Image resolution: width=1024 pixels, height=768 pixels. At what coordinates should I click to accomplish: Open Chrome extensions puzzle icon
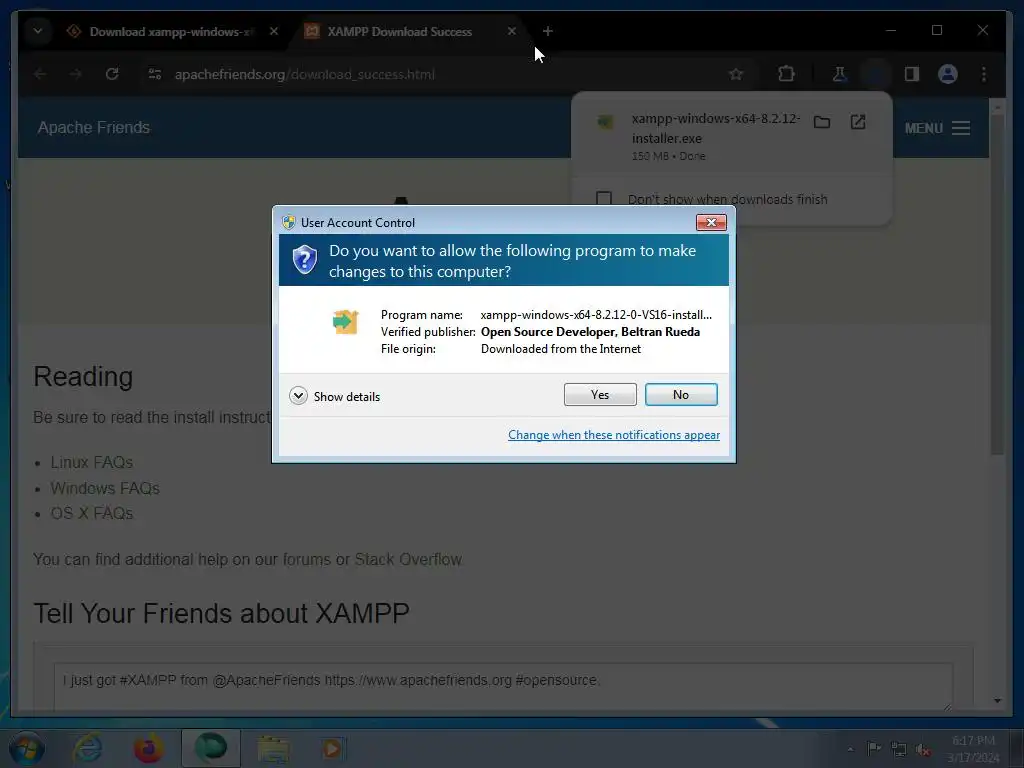(786, 74)
